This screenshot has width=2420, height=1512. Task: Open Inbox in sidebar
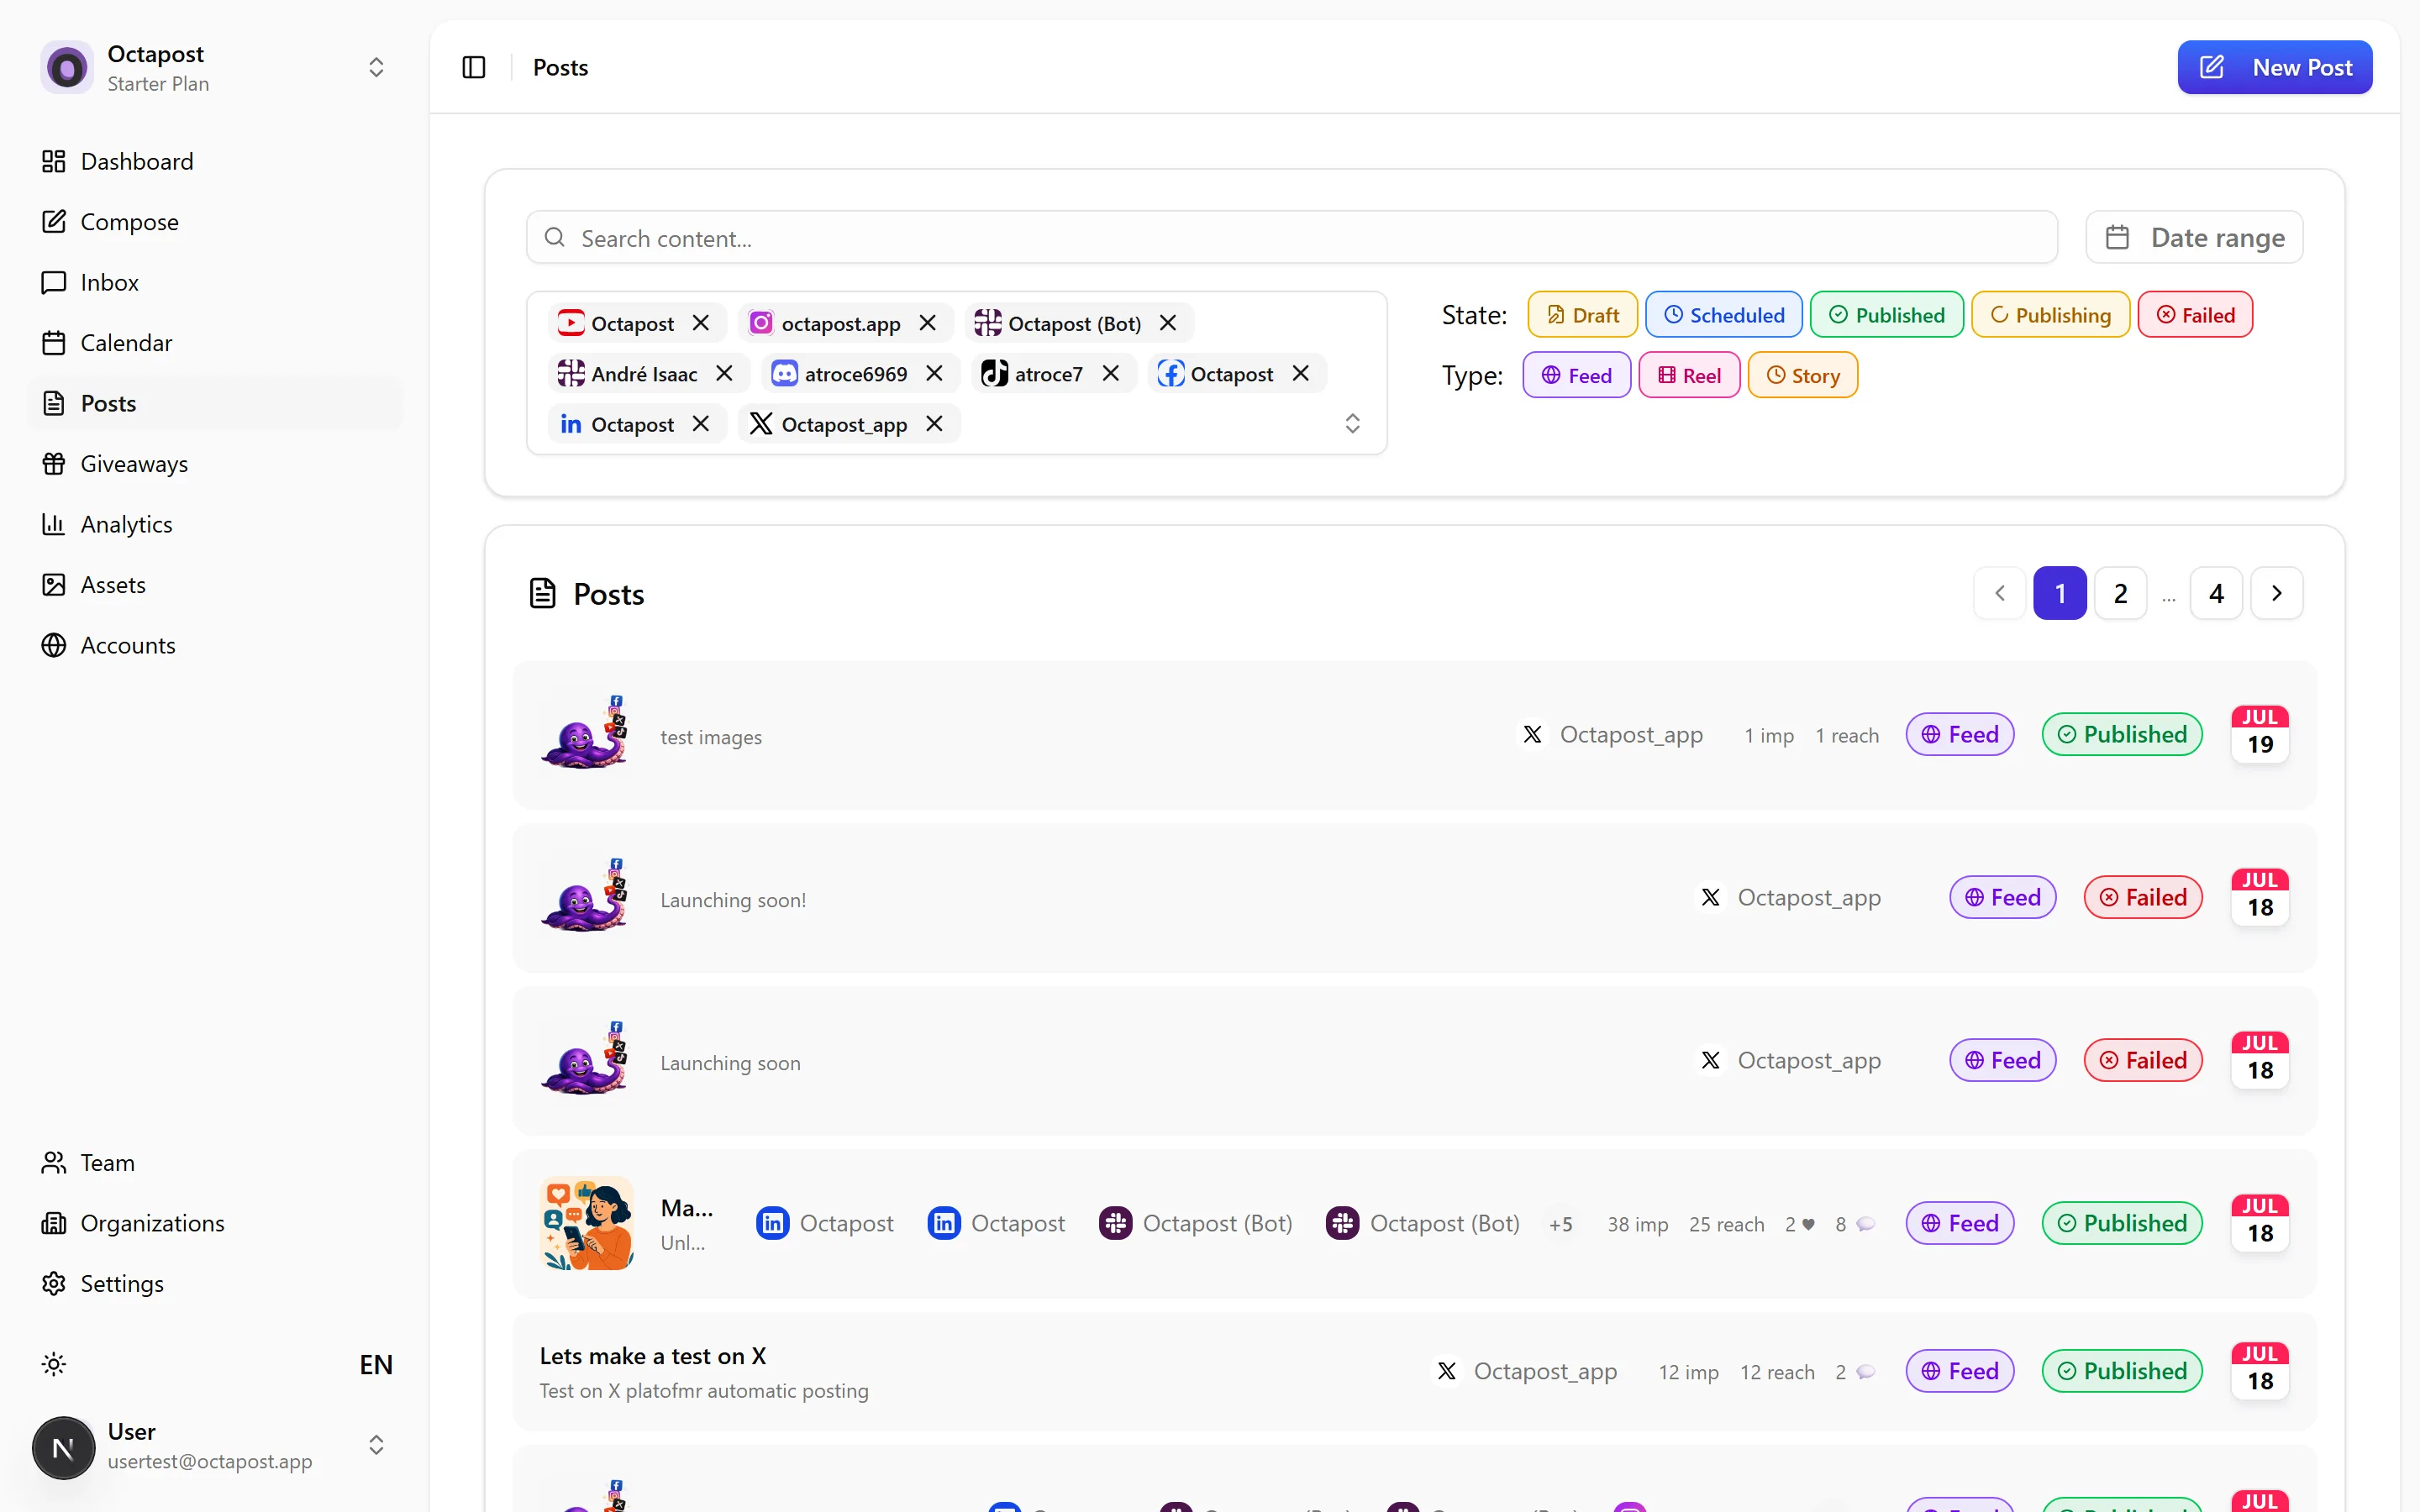215,282
